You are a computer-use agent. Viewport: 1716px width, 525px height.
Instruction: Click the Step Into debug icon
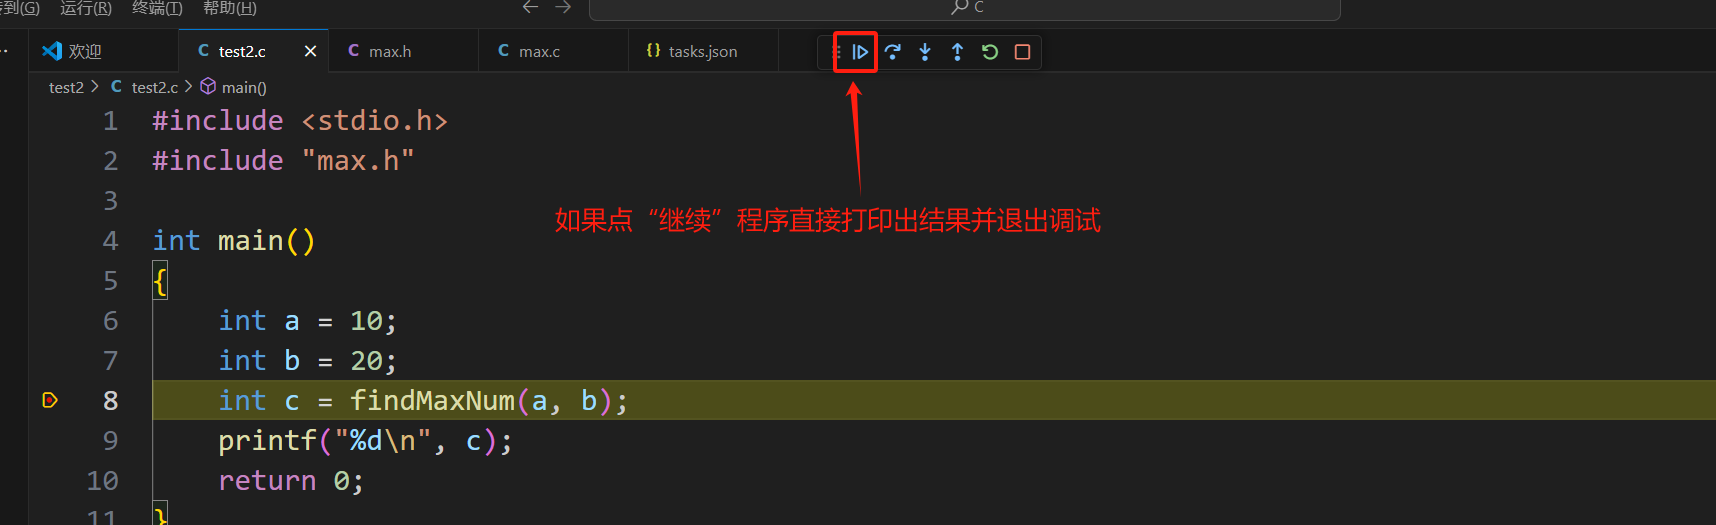[925, 52]
